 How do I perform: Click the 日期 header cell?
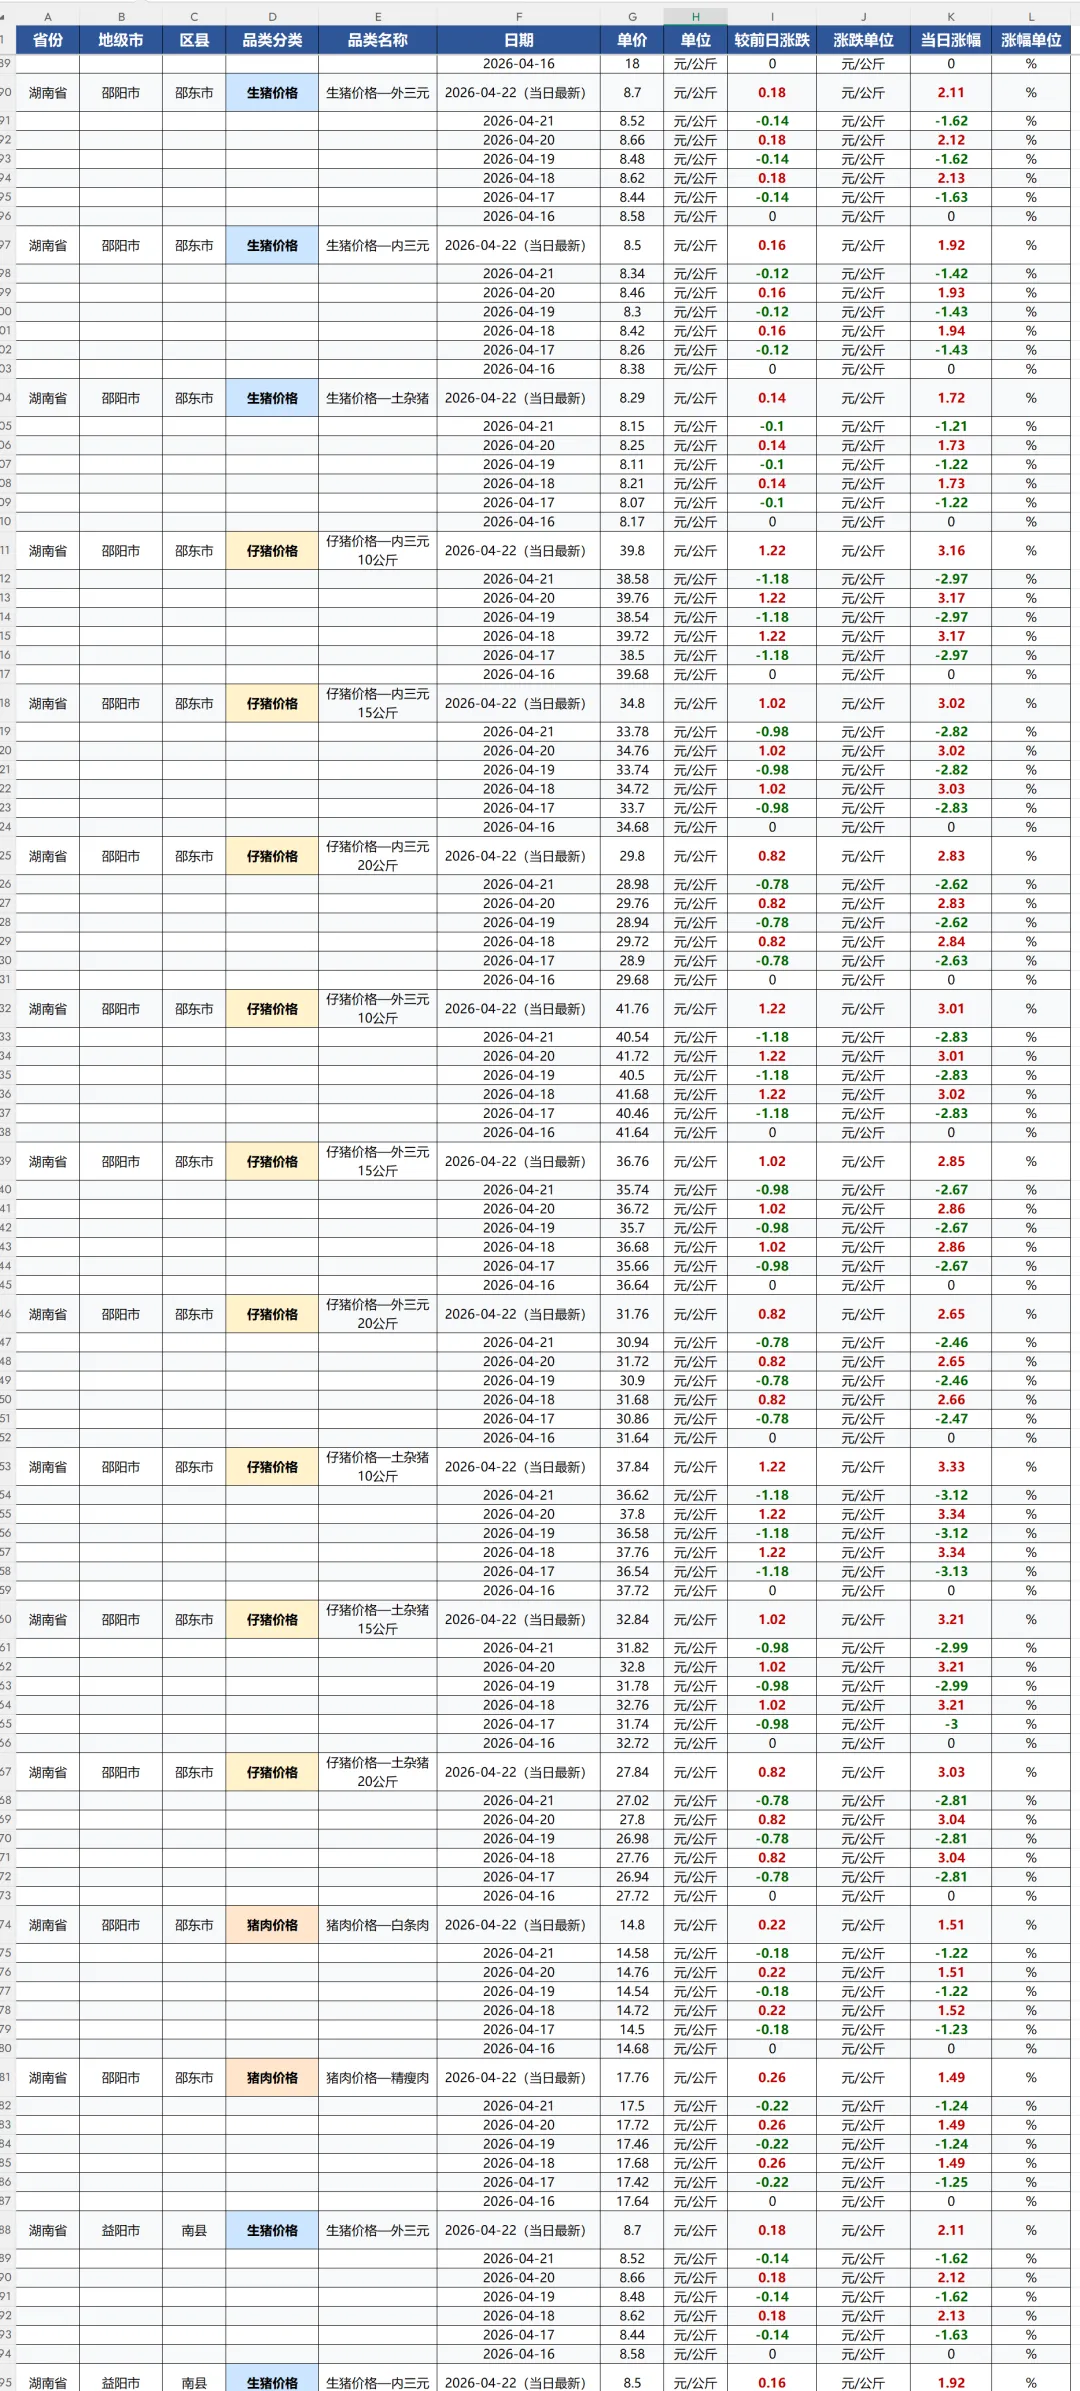(x=518, y=40)
